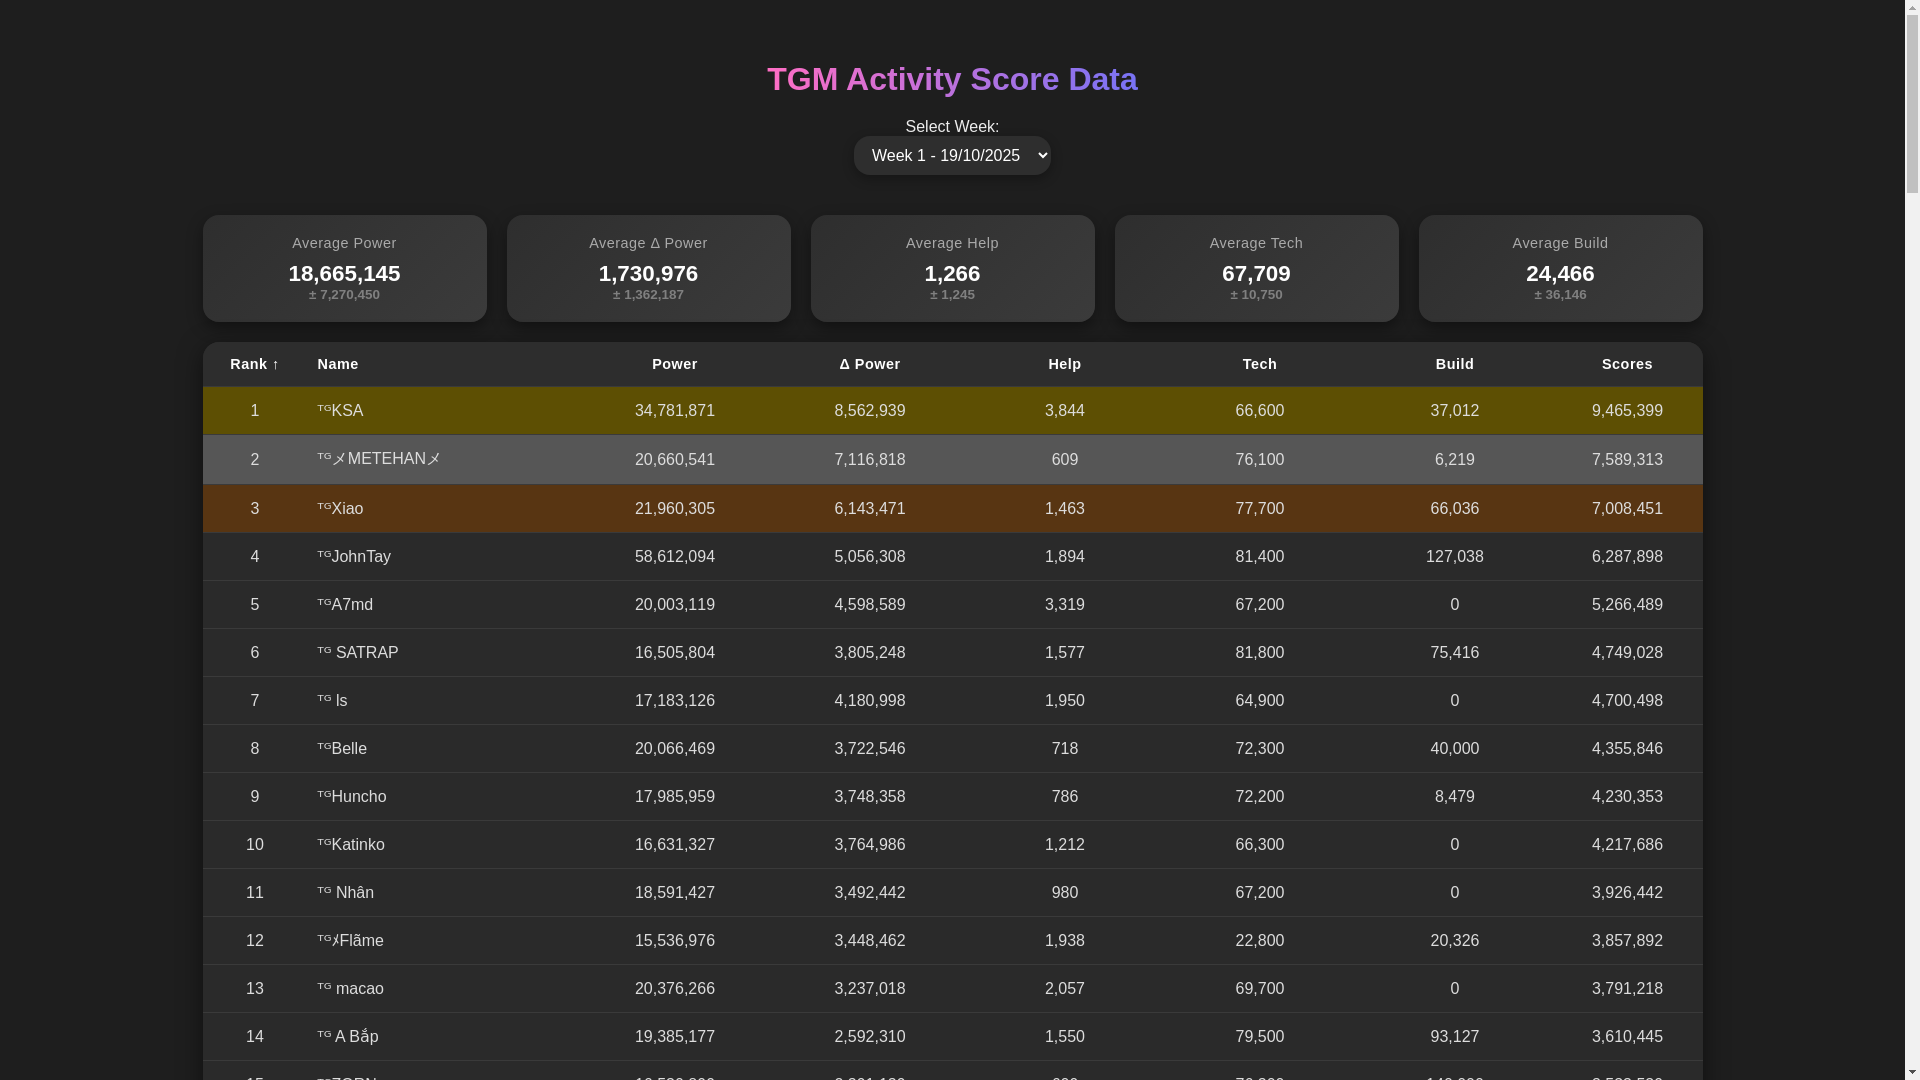The width and height of the screenshot is (1920, 1080).
Task: Click the TGM Activity Score Data title
Action: [951, 79]
